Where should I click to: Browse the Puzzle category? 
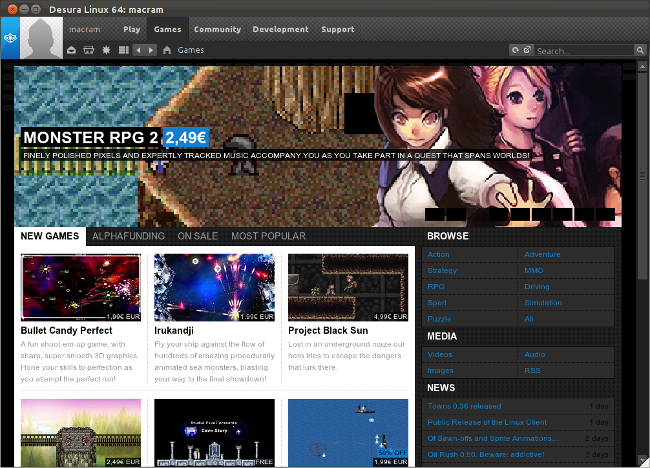coord(439,319)
